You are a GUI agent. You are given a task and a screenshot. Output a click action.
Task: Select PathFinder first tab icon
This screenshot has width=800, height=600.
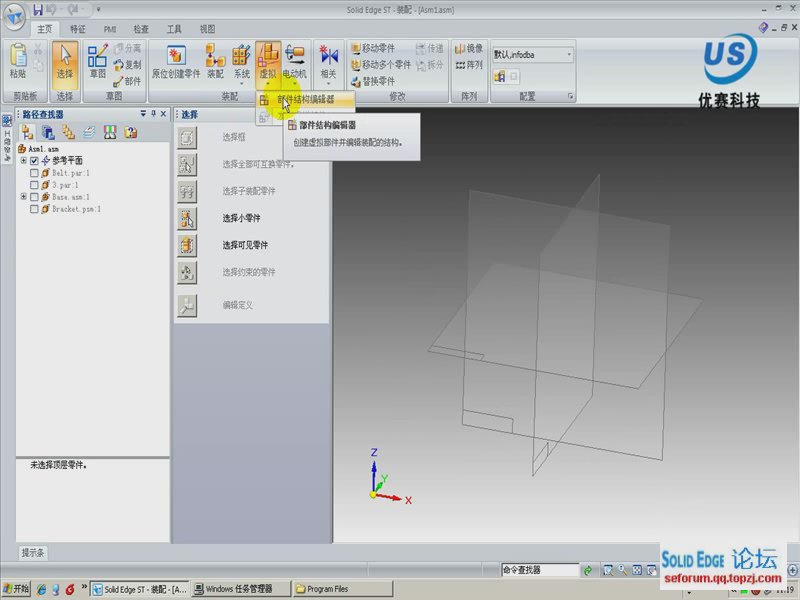tap(27, 133)
